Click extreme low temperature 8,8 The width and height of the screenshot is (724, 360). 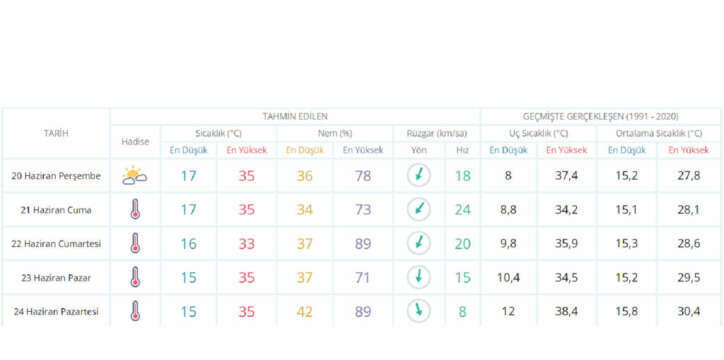tap(508, 210)
